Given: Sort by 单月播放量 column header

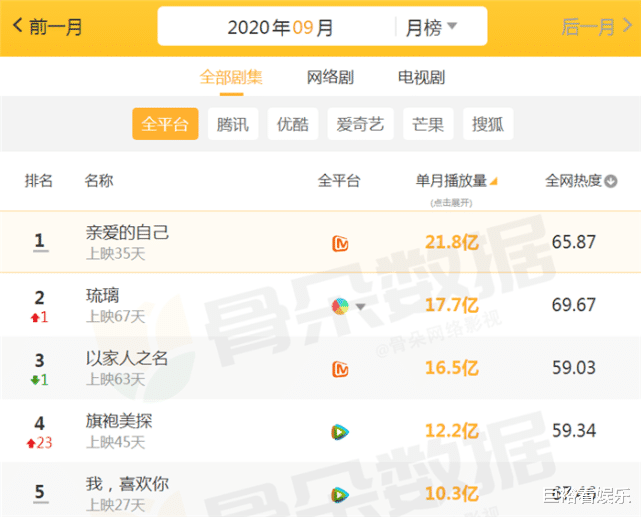Looking at the screenshot, I should coord(456,181).
